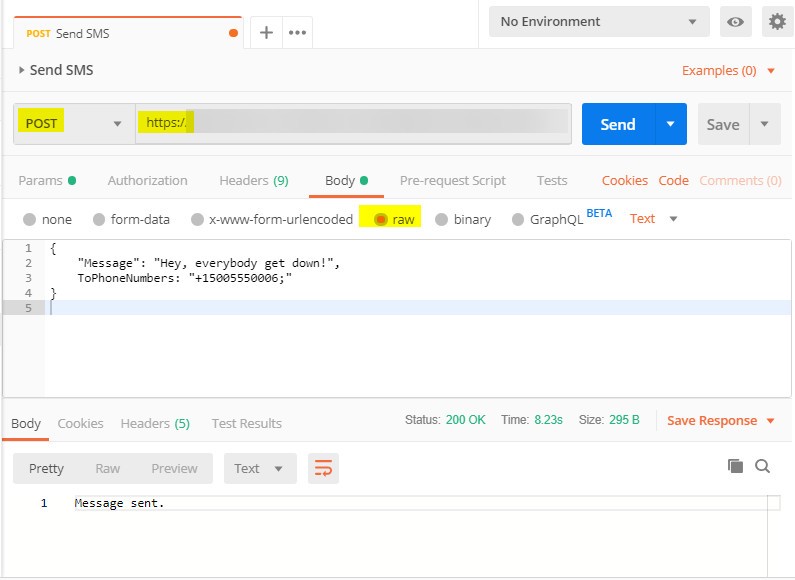Click the blue Send button

618,124
